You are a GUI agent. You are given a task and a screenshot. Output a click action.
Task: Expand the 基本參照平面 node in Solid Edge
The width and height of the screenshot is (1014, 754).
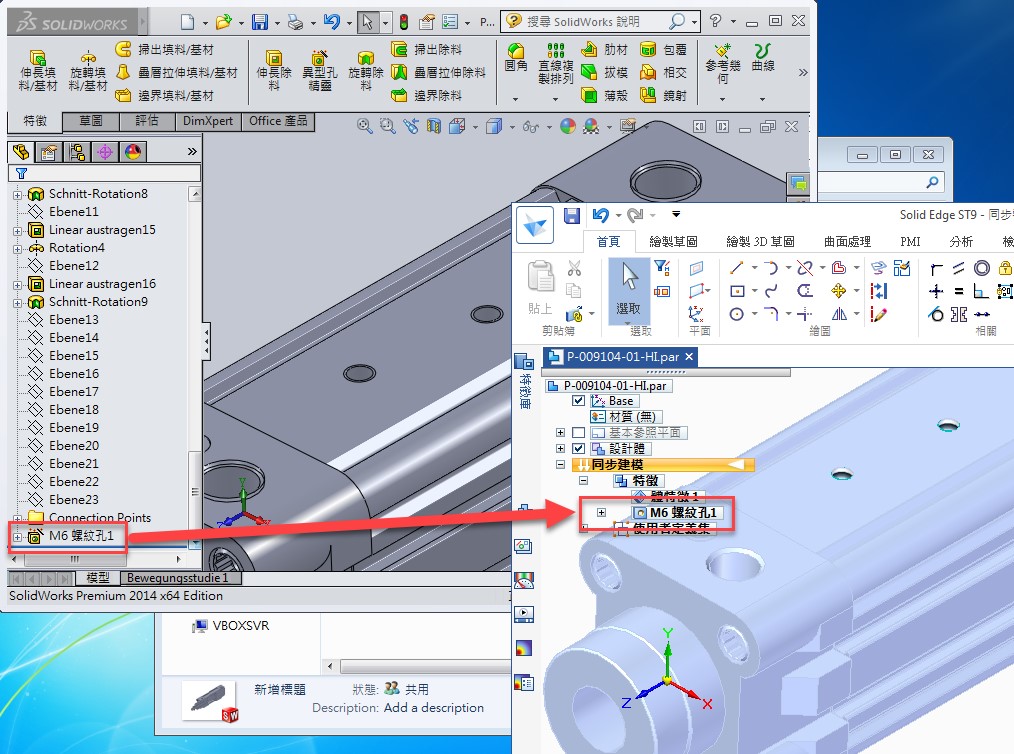561,433
